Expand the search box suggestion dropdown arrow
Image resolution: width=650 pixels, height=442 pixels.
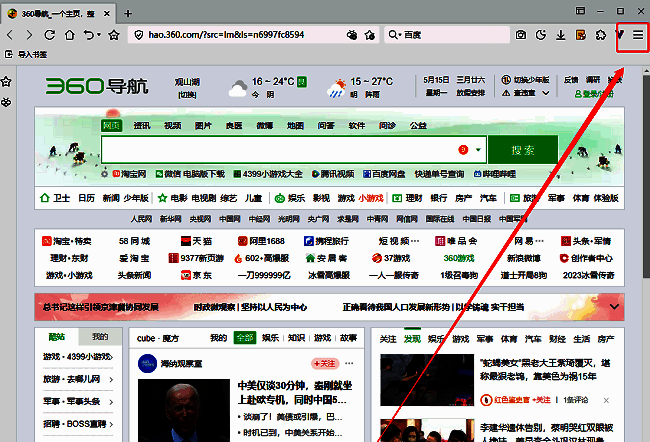[479, 150]
